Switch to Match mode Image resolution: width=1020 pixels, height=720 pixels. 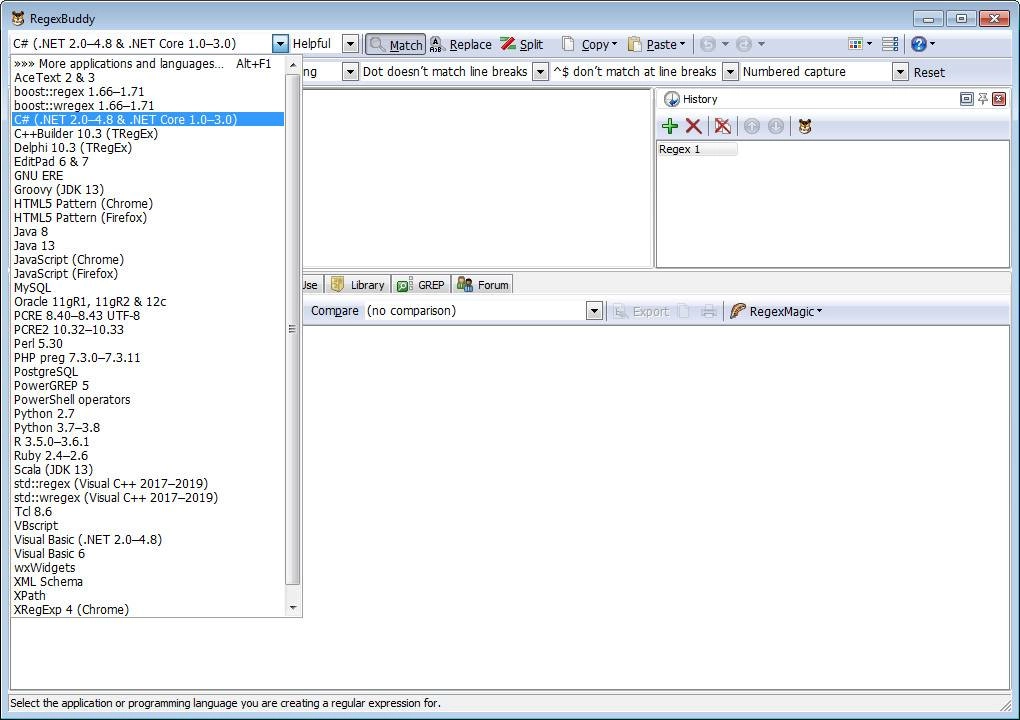click(x=396, y=44)
